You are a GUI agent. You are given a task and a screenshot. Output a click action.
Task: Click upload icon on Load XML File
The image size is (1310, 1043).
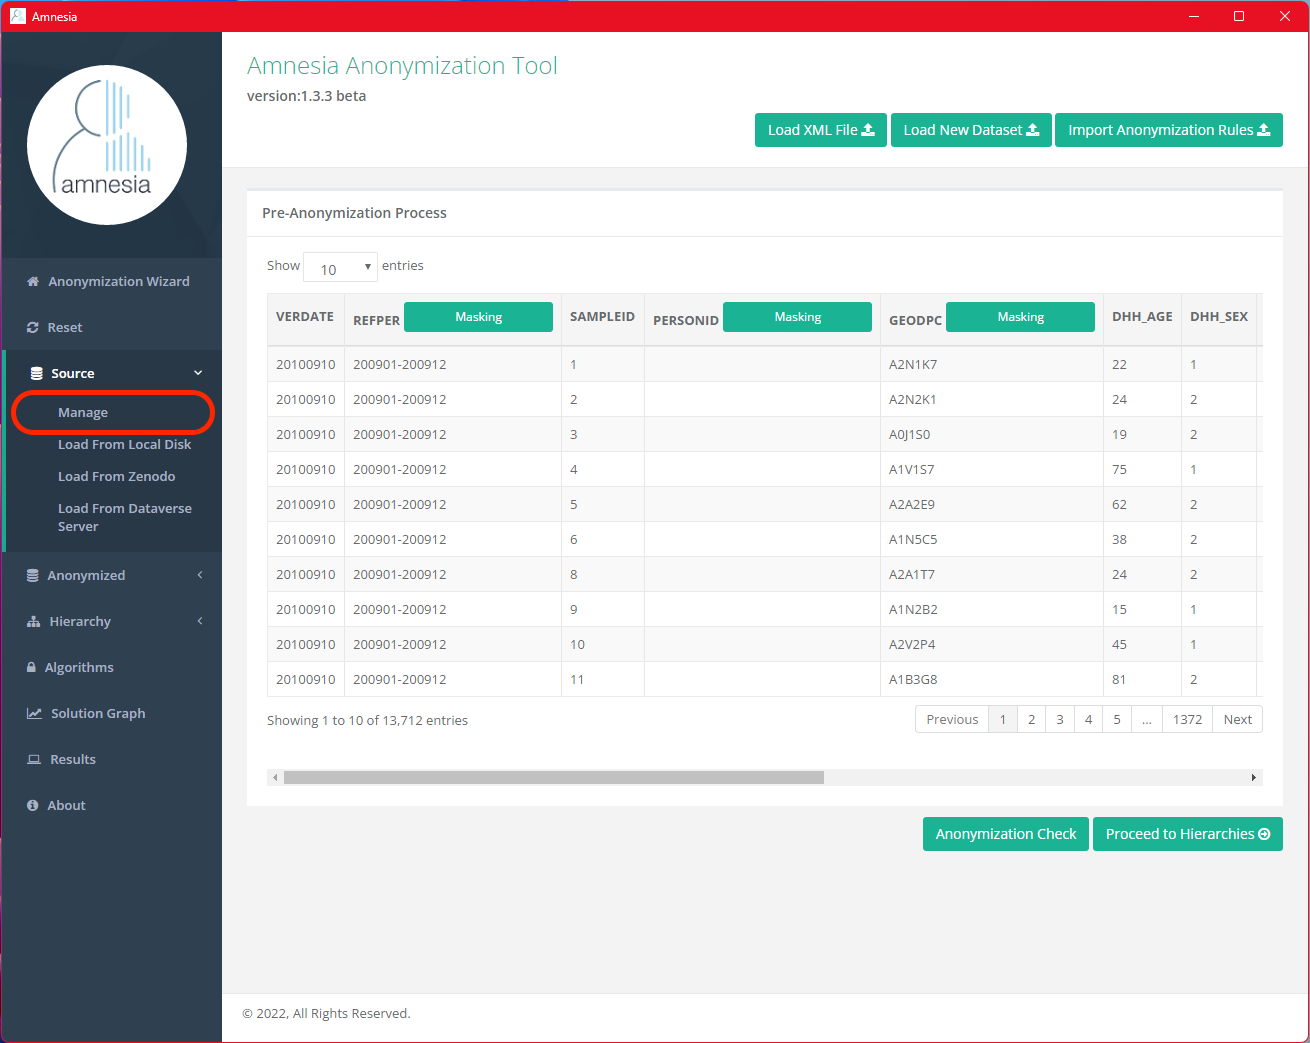[x=868, y=130]
